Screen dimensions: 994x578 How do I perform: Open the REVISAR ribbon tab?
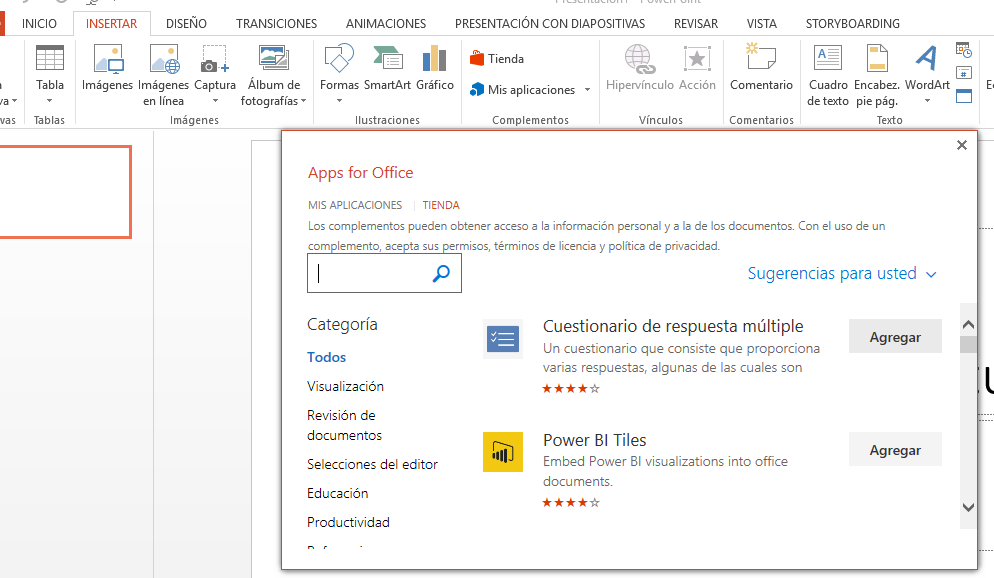point(696,24)
